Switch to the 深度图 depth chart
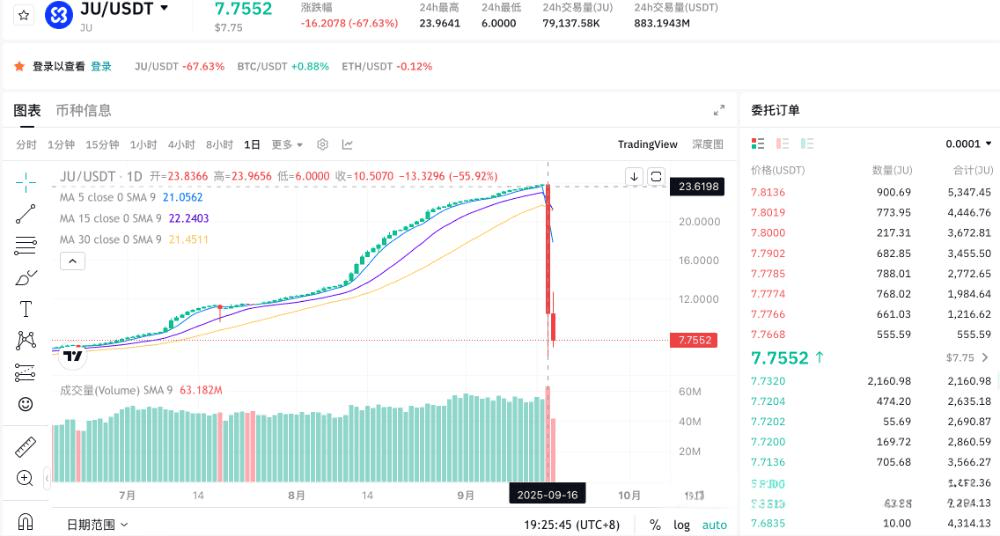Viewport: 1000px width, 536px height. point(707,144)
